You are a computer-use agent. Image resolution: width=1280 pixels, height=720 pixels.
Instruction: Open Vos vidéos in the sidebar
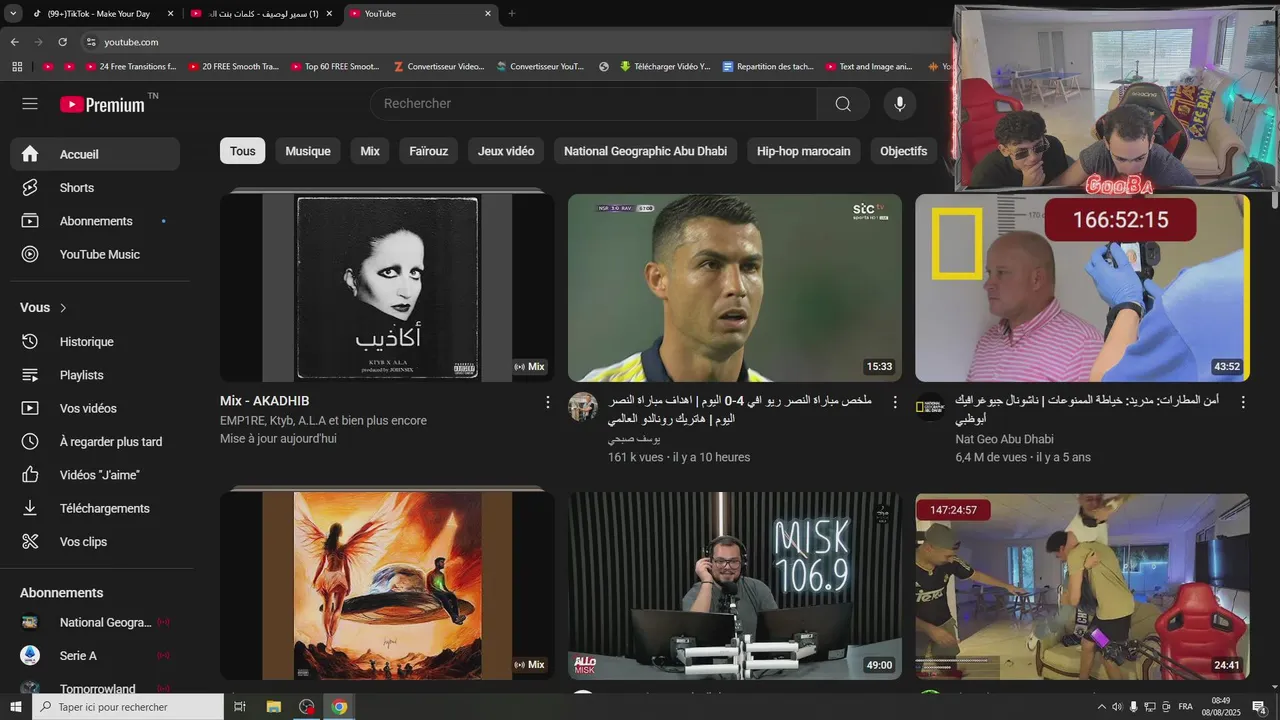point(95,408)
